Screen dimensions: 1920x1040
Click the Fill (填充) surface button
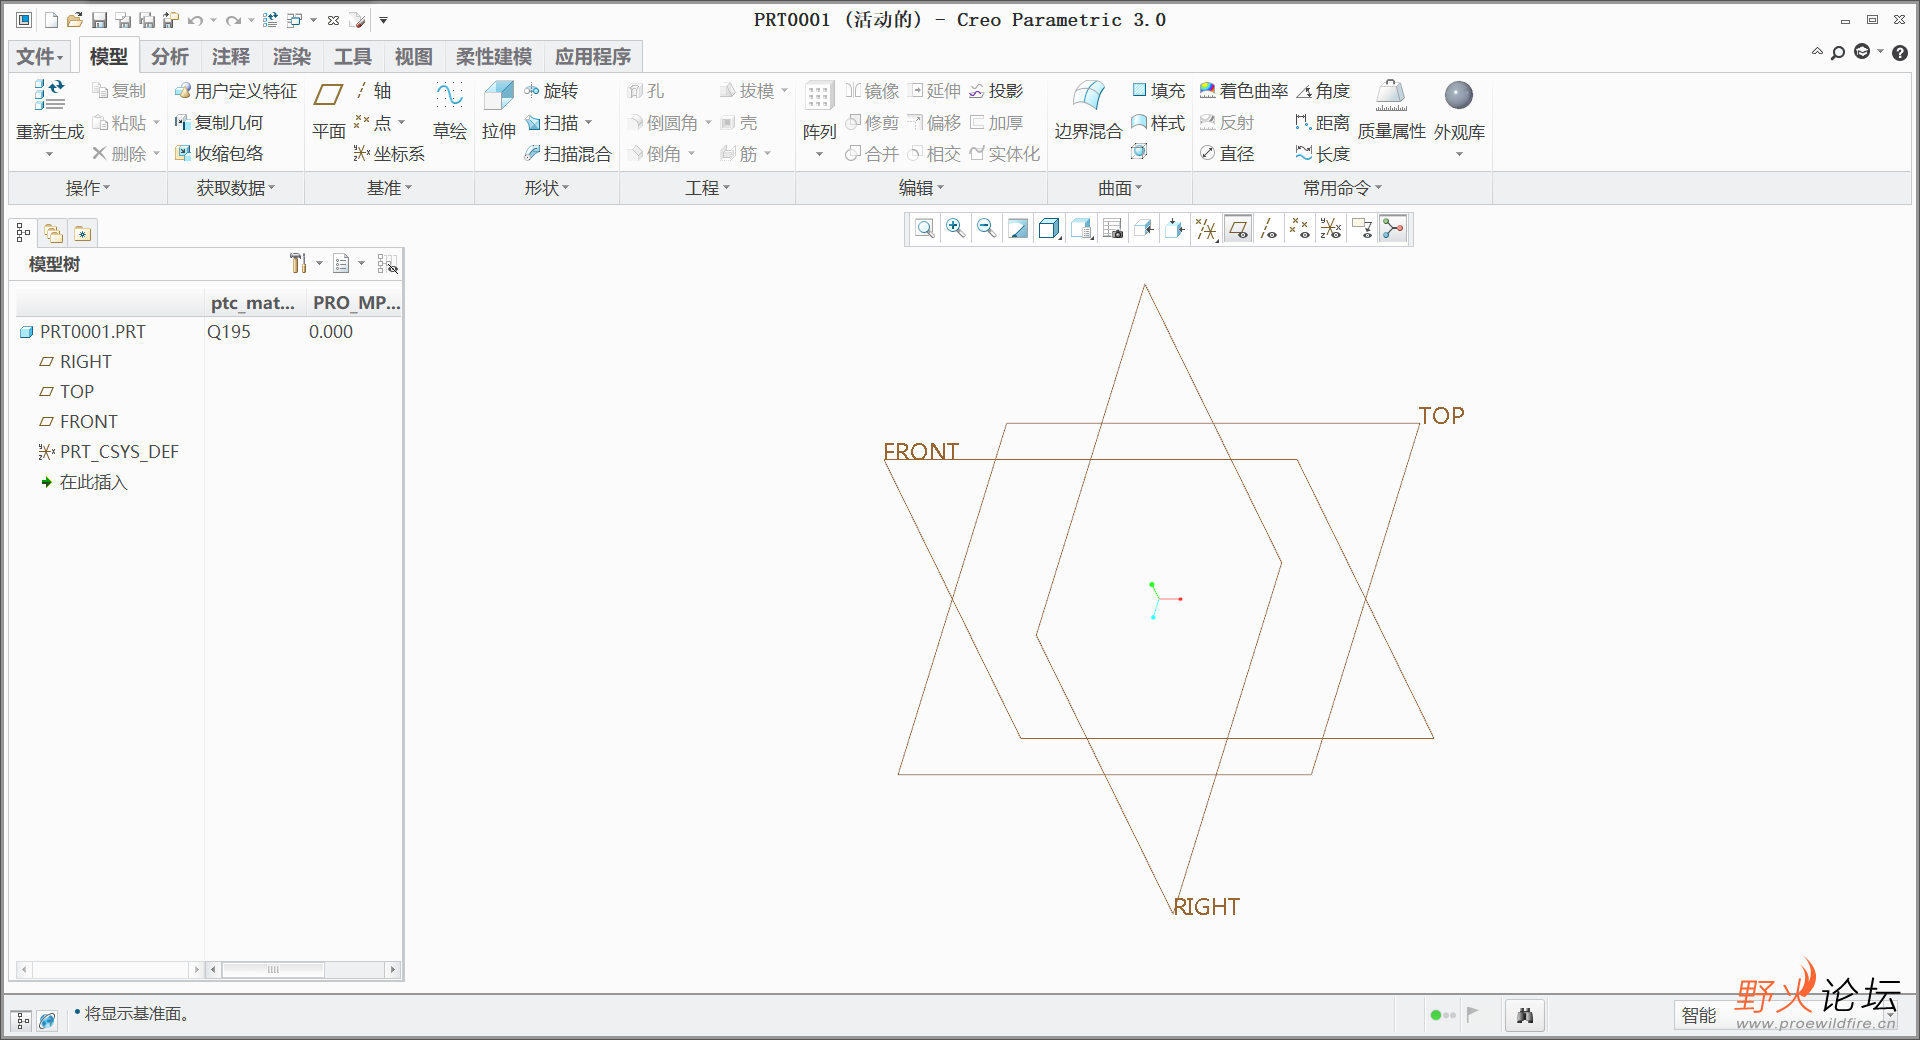pos(1158,91)
